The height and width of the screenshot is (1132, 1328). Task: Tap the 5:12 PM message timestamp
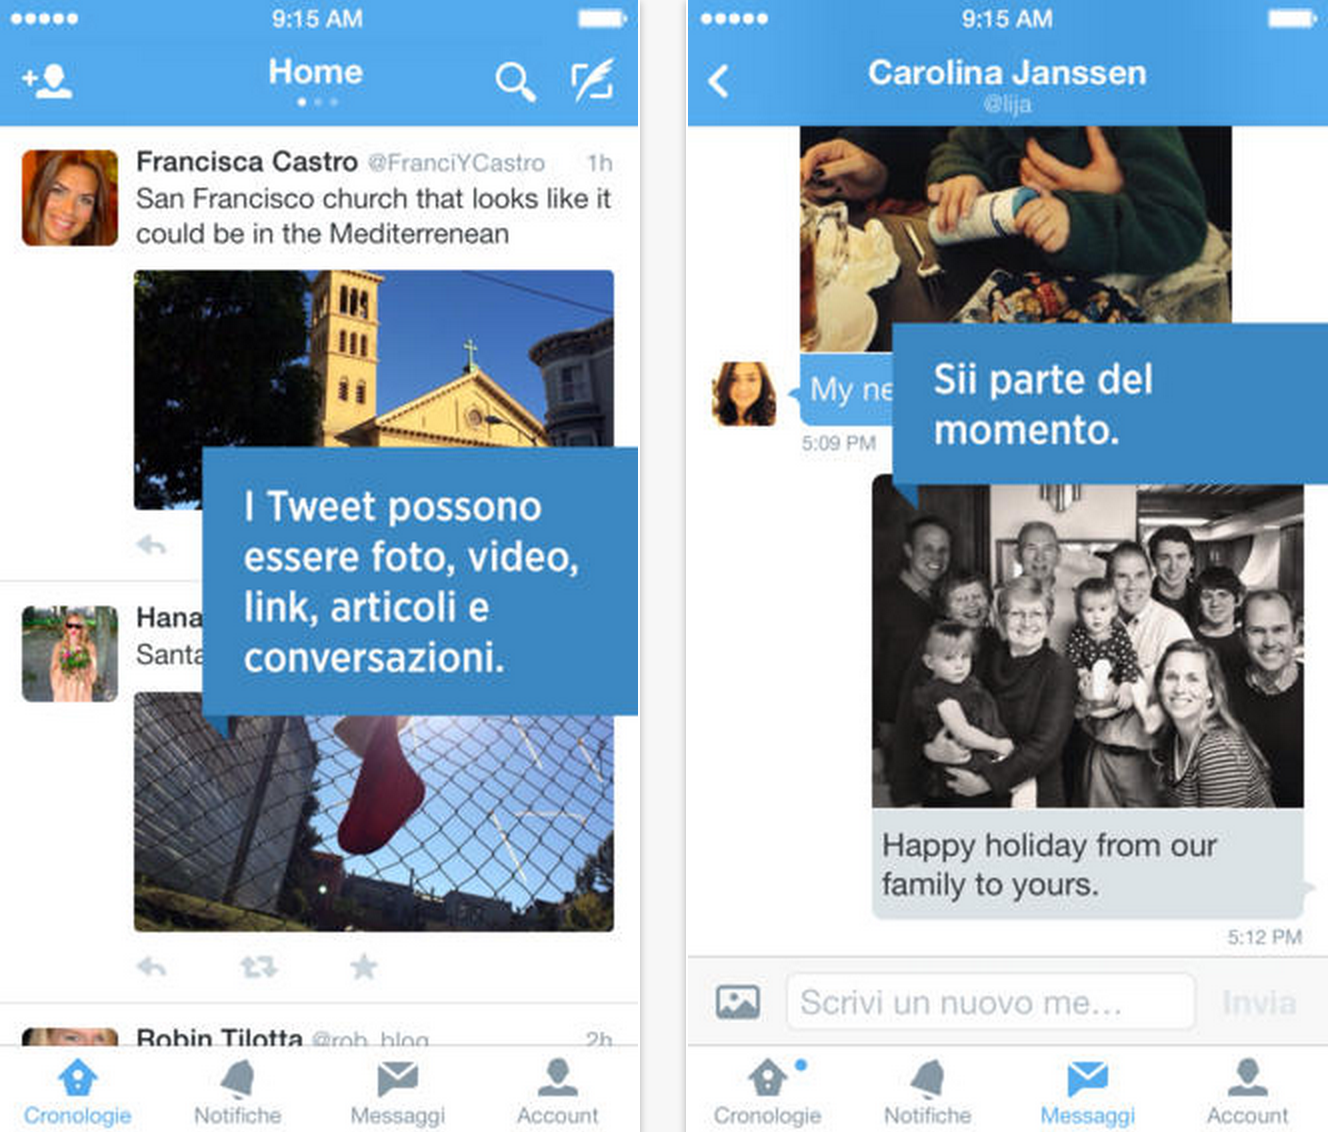[1265, 937]
